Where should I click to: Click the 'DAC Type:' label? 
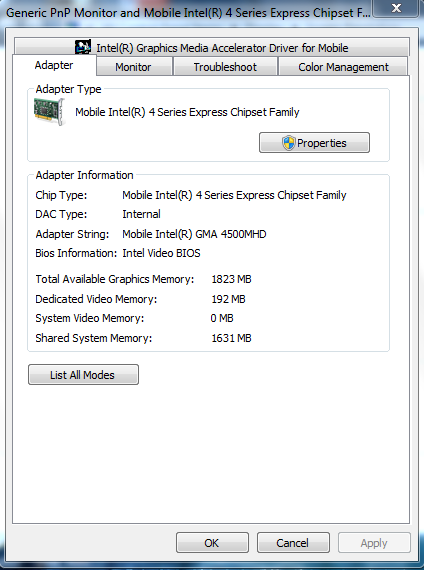(x=61, y=214)
